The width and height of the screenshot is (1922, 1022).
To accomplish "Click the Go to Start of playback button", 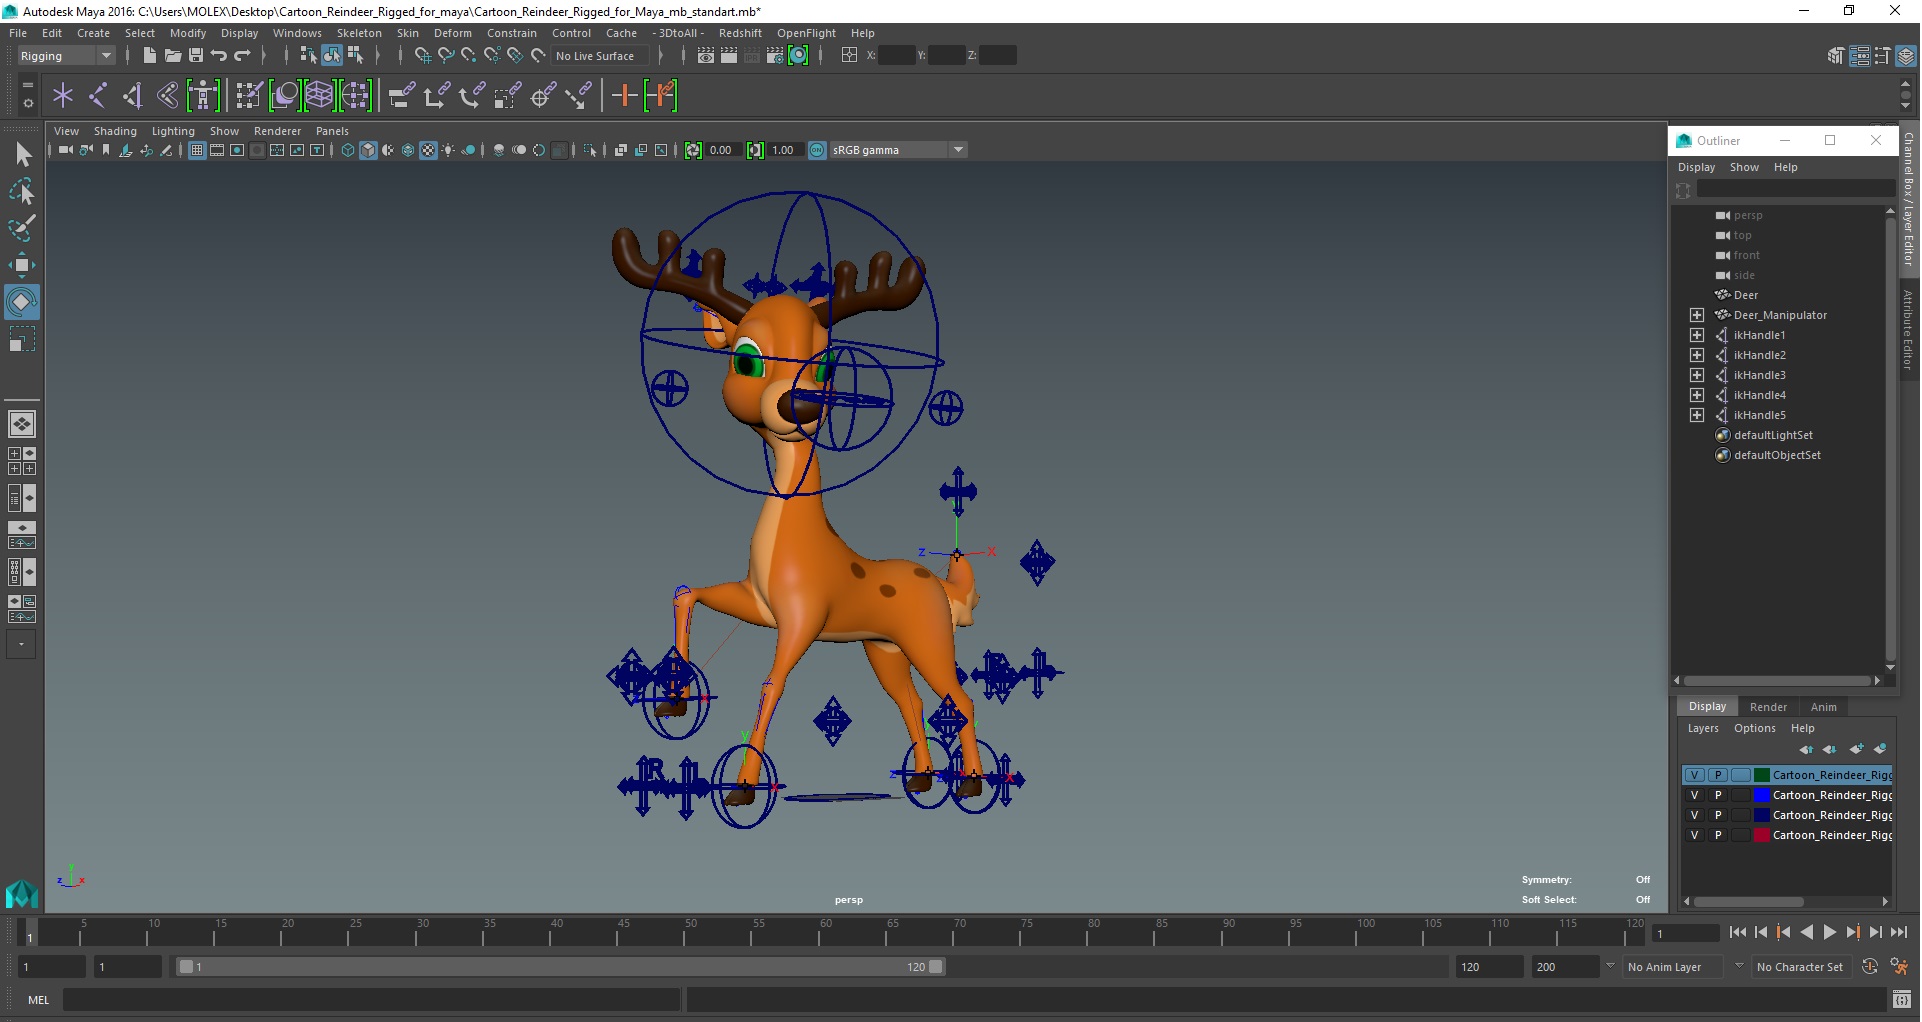I will click(x=1737, y=932).
